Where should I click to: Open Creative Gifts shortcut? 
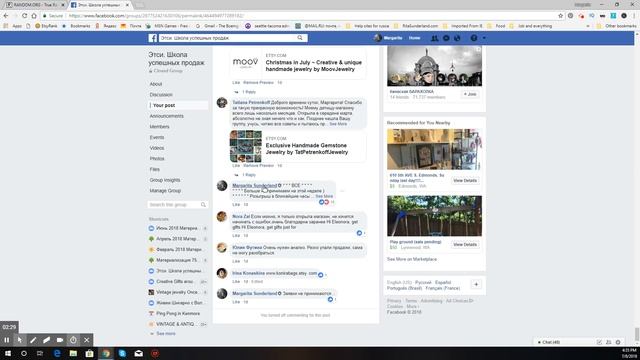(x=175, y=282)
